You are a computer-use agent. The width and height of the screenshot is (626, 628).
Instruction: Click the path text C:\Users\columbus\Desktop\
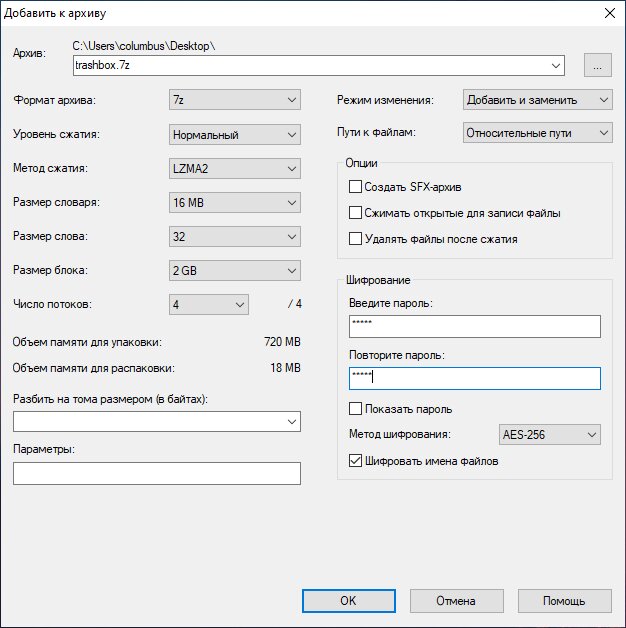coord(144,46)
